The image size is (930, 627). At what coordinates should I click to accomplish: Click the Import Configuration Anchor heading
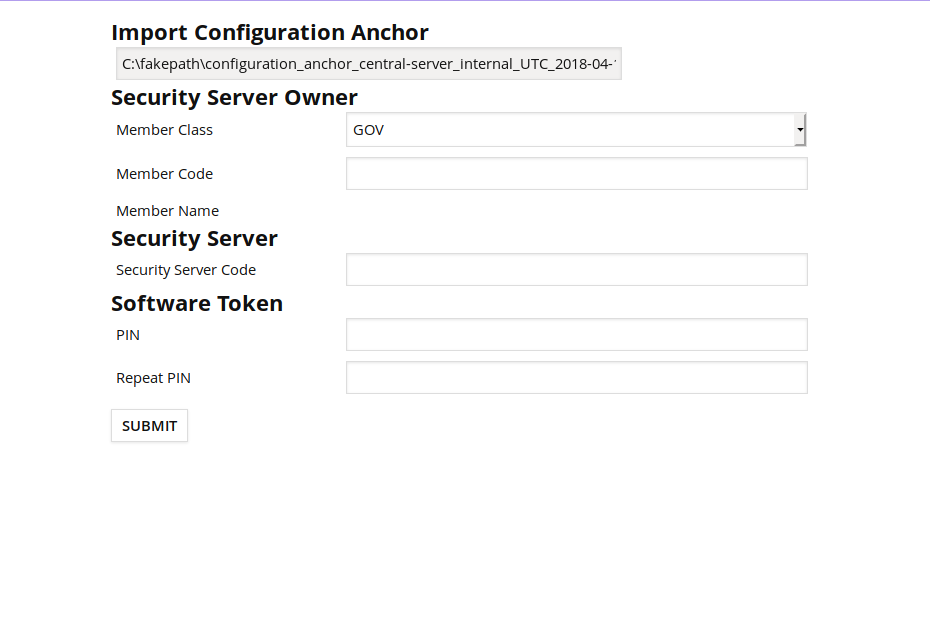(x=270, y=33)
